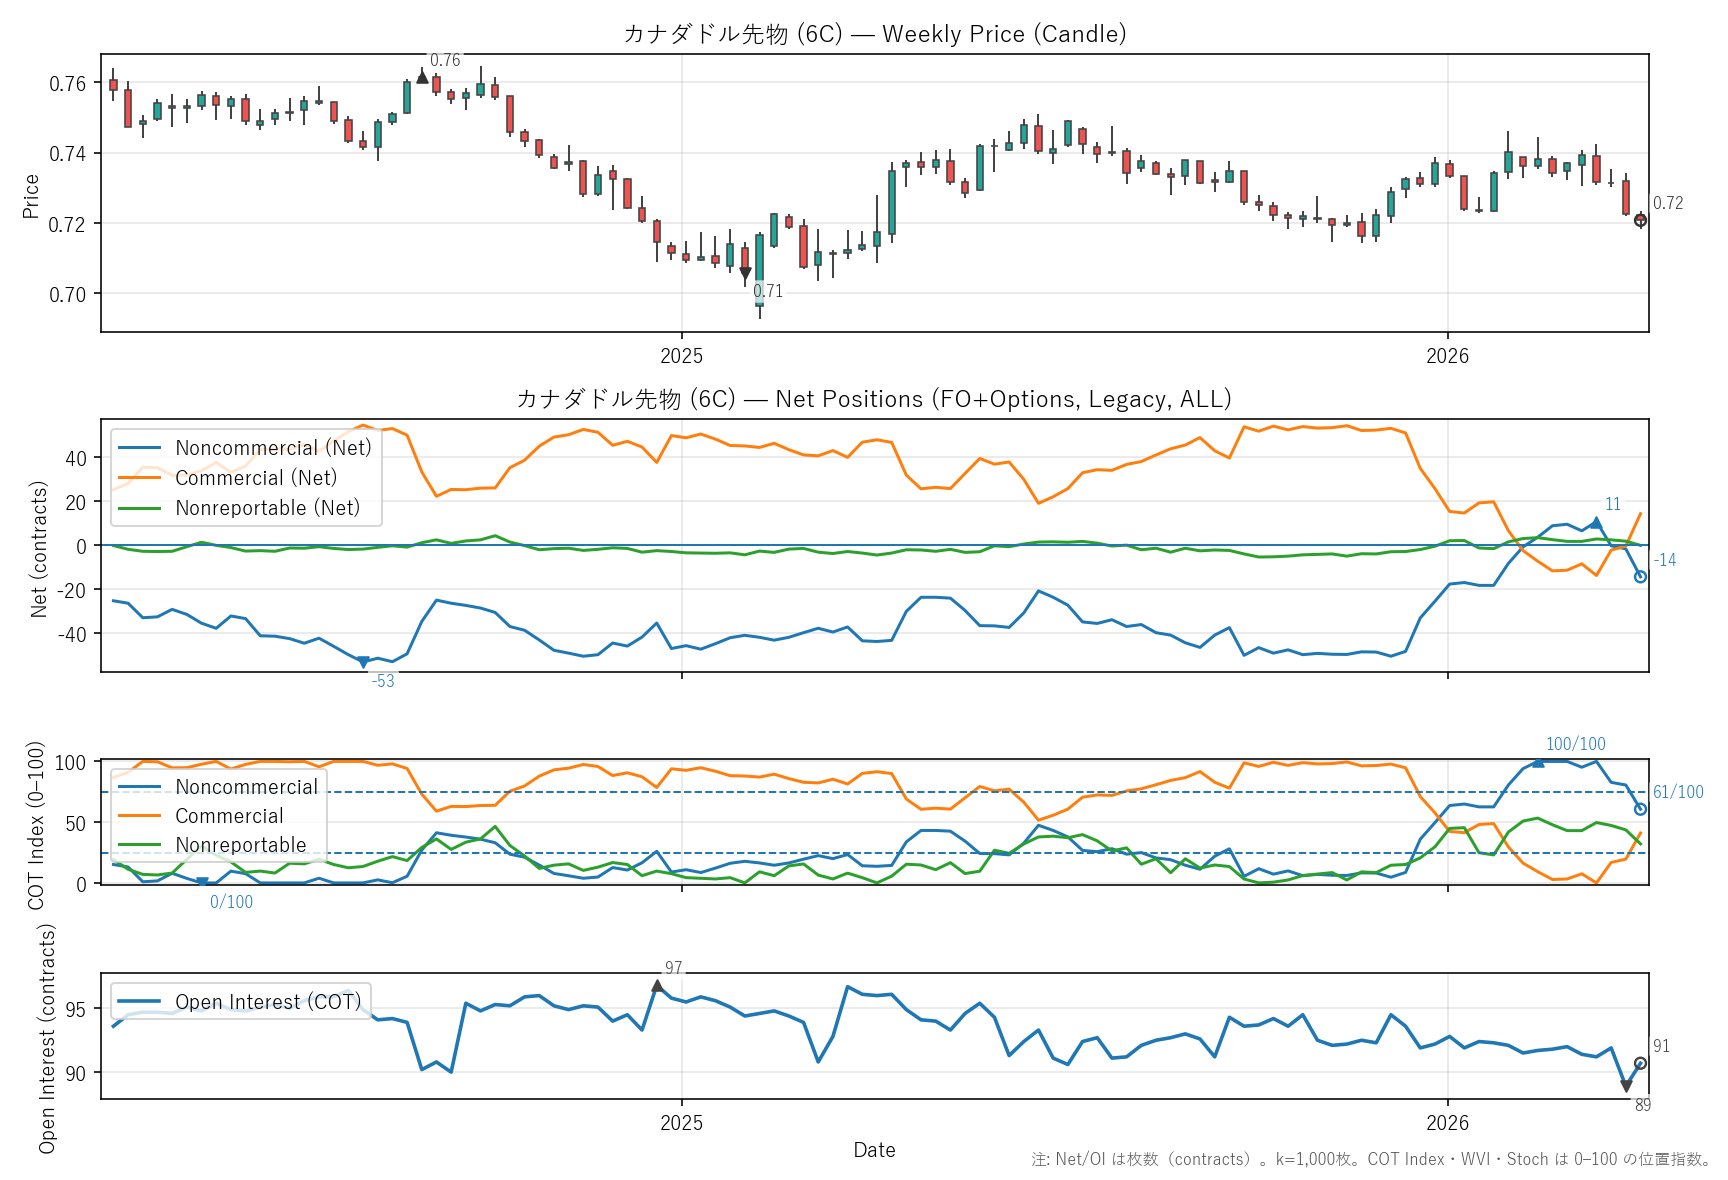Viewport: 1728px width, 1180px height.
Task: Click the latest Open Interest circle at 91
Action: [x=1640, y=1063]
